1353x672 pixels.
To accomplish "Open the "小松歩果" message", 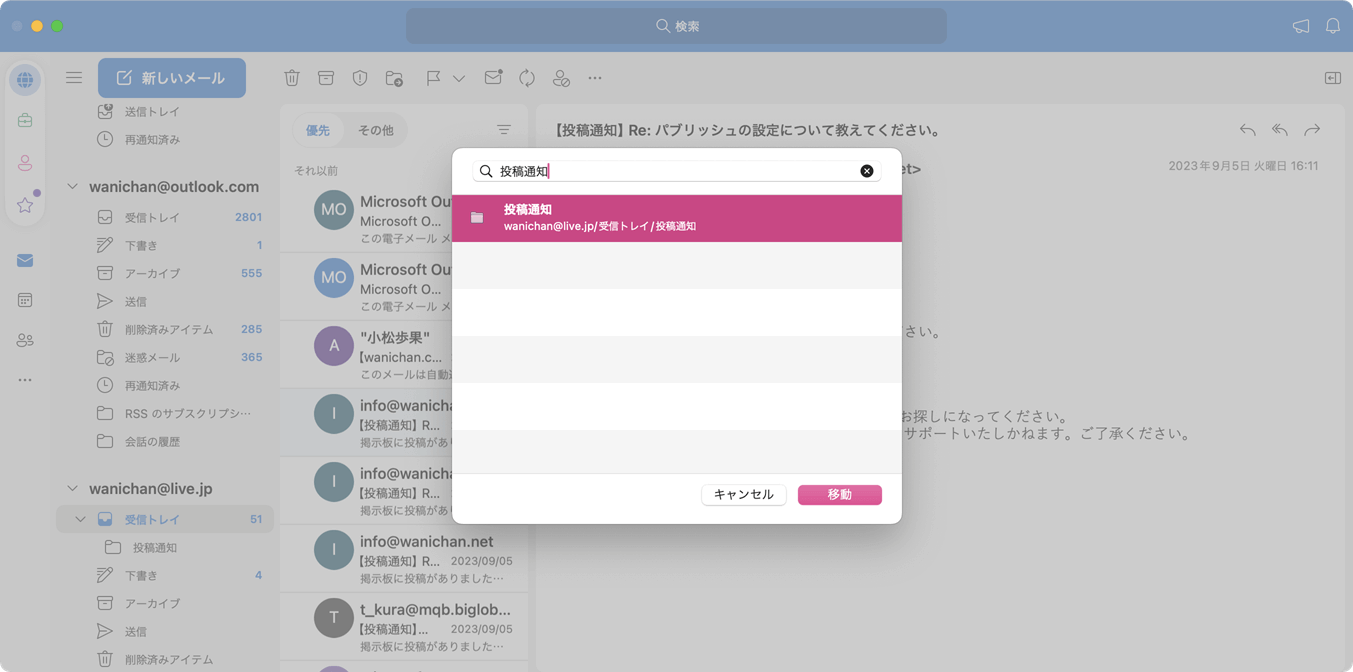I will [x=404, y=355].
